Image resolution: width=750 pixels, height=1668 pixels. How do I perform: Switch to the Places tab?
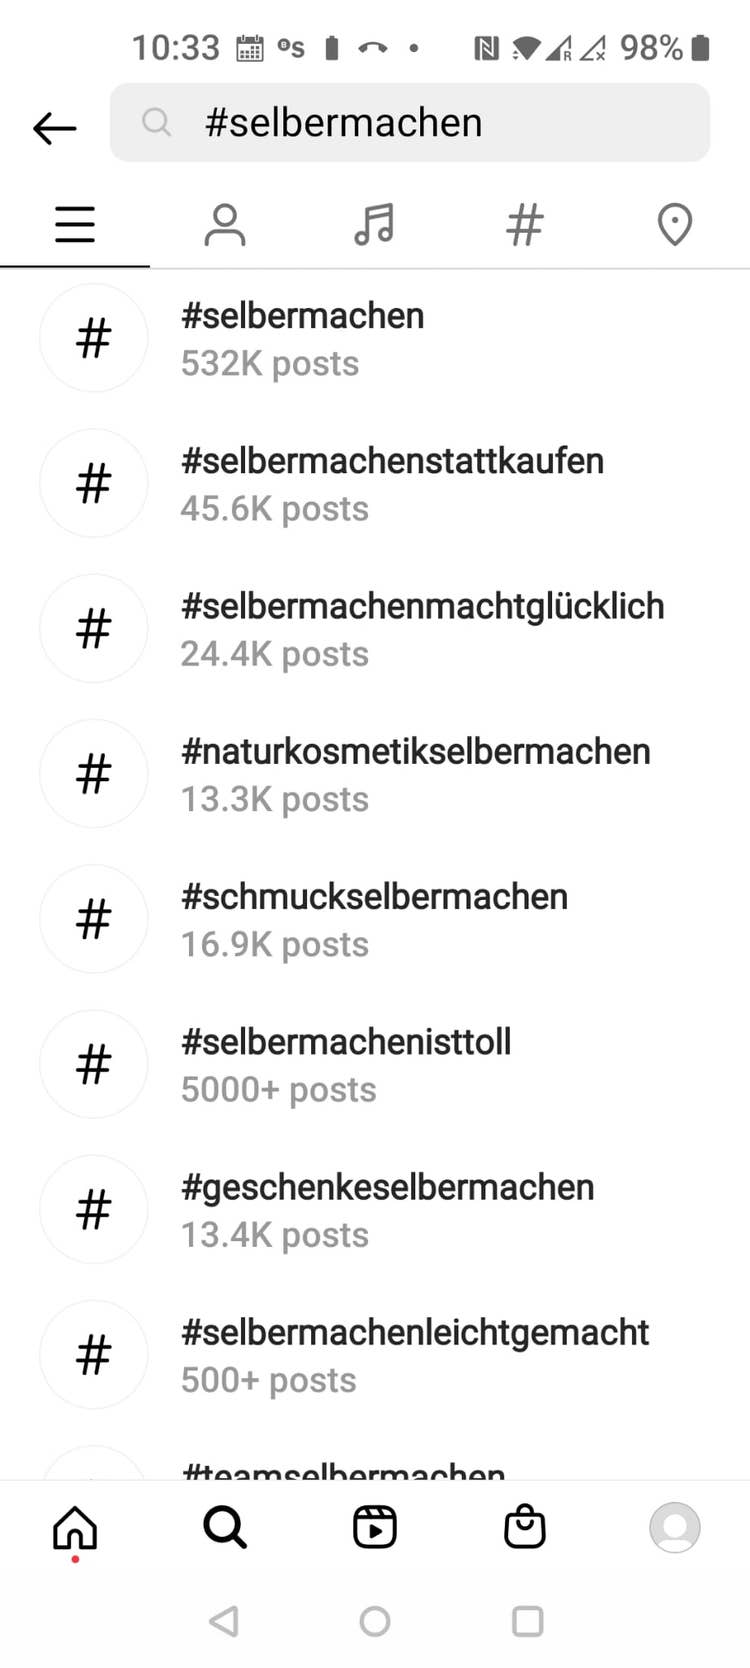tap(674, 225)
